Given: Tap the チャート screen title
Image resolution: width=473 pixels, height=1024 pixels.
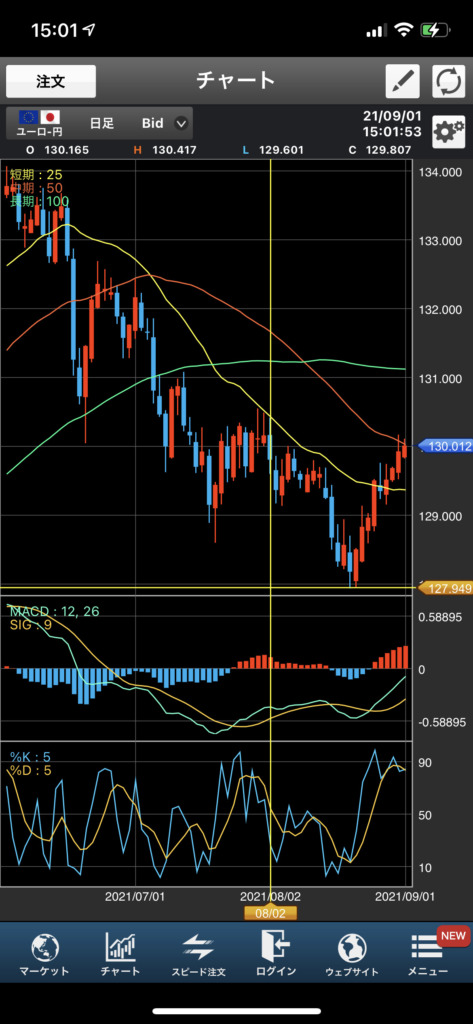Looking at the screenshot, I should (x=236, y=81).
